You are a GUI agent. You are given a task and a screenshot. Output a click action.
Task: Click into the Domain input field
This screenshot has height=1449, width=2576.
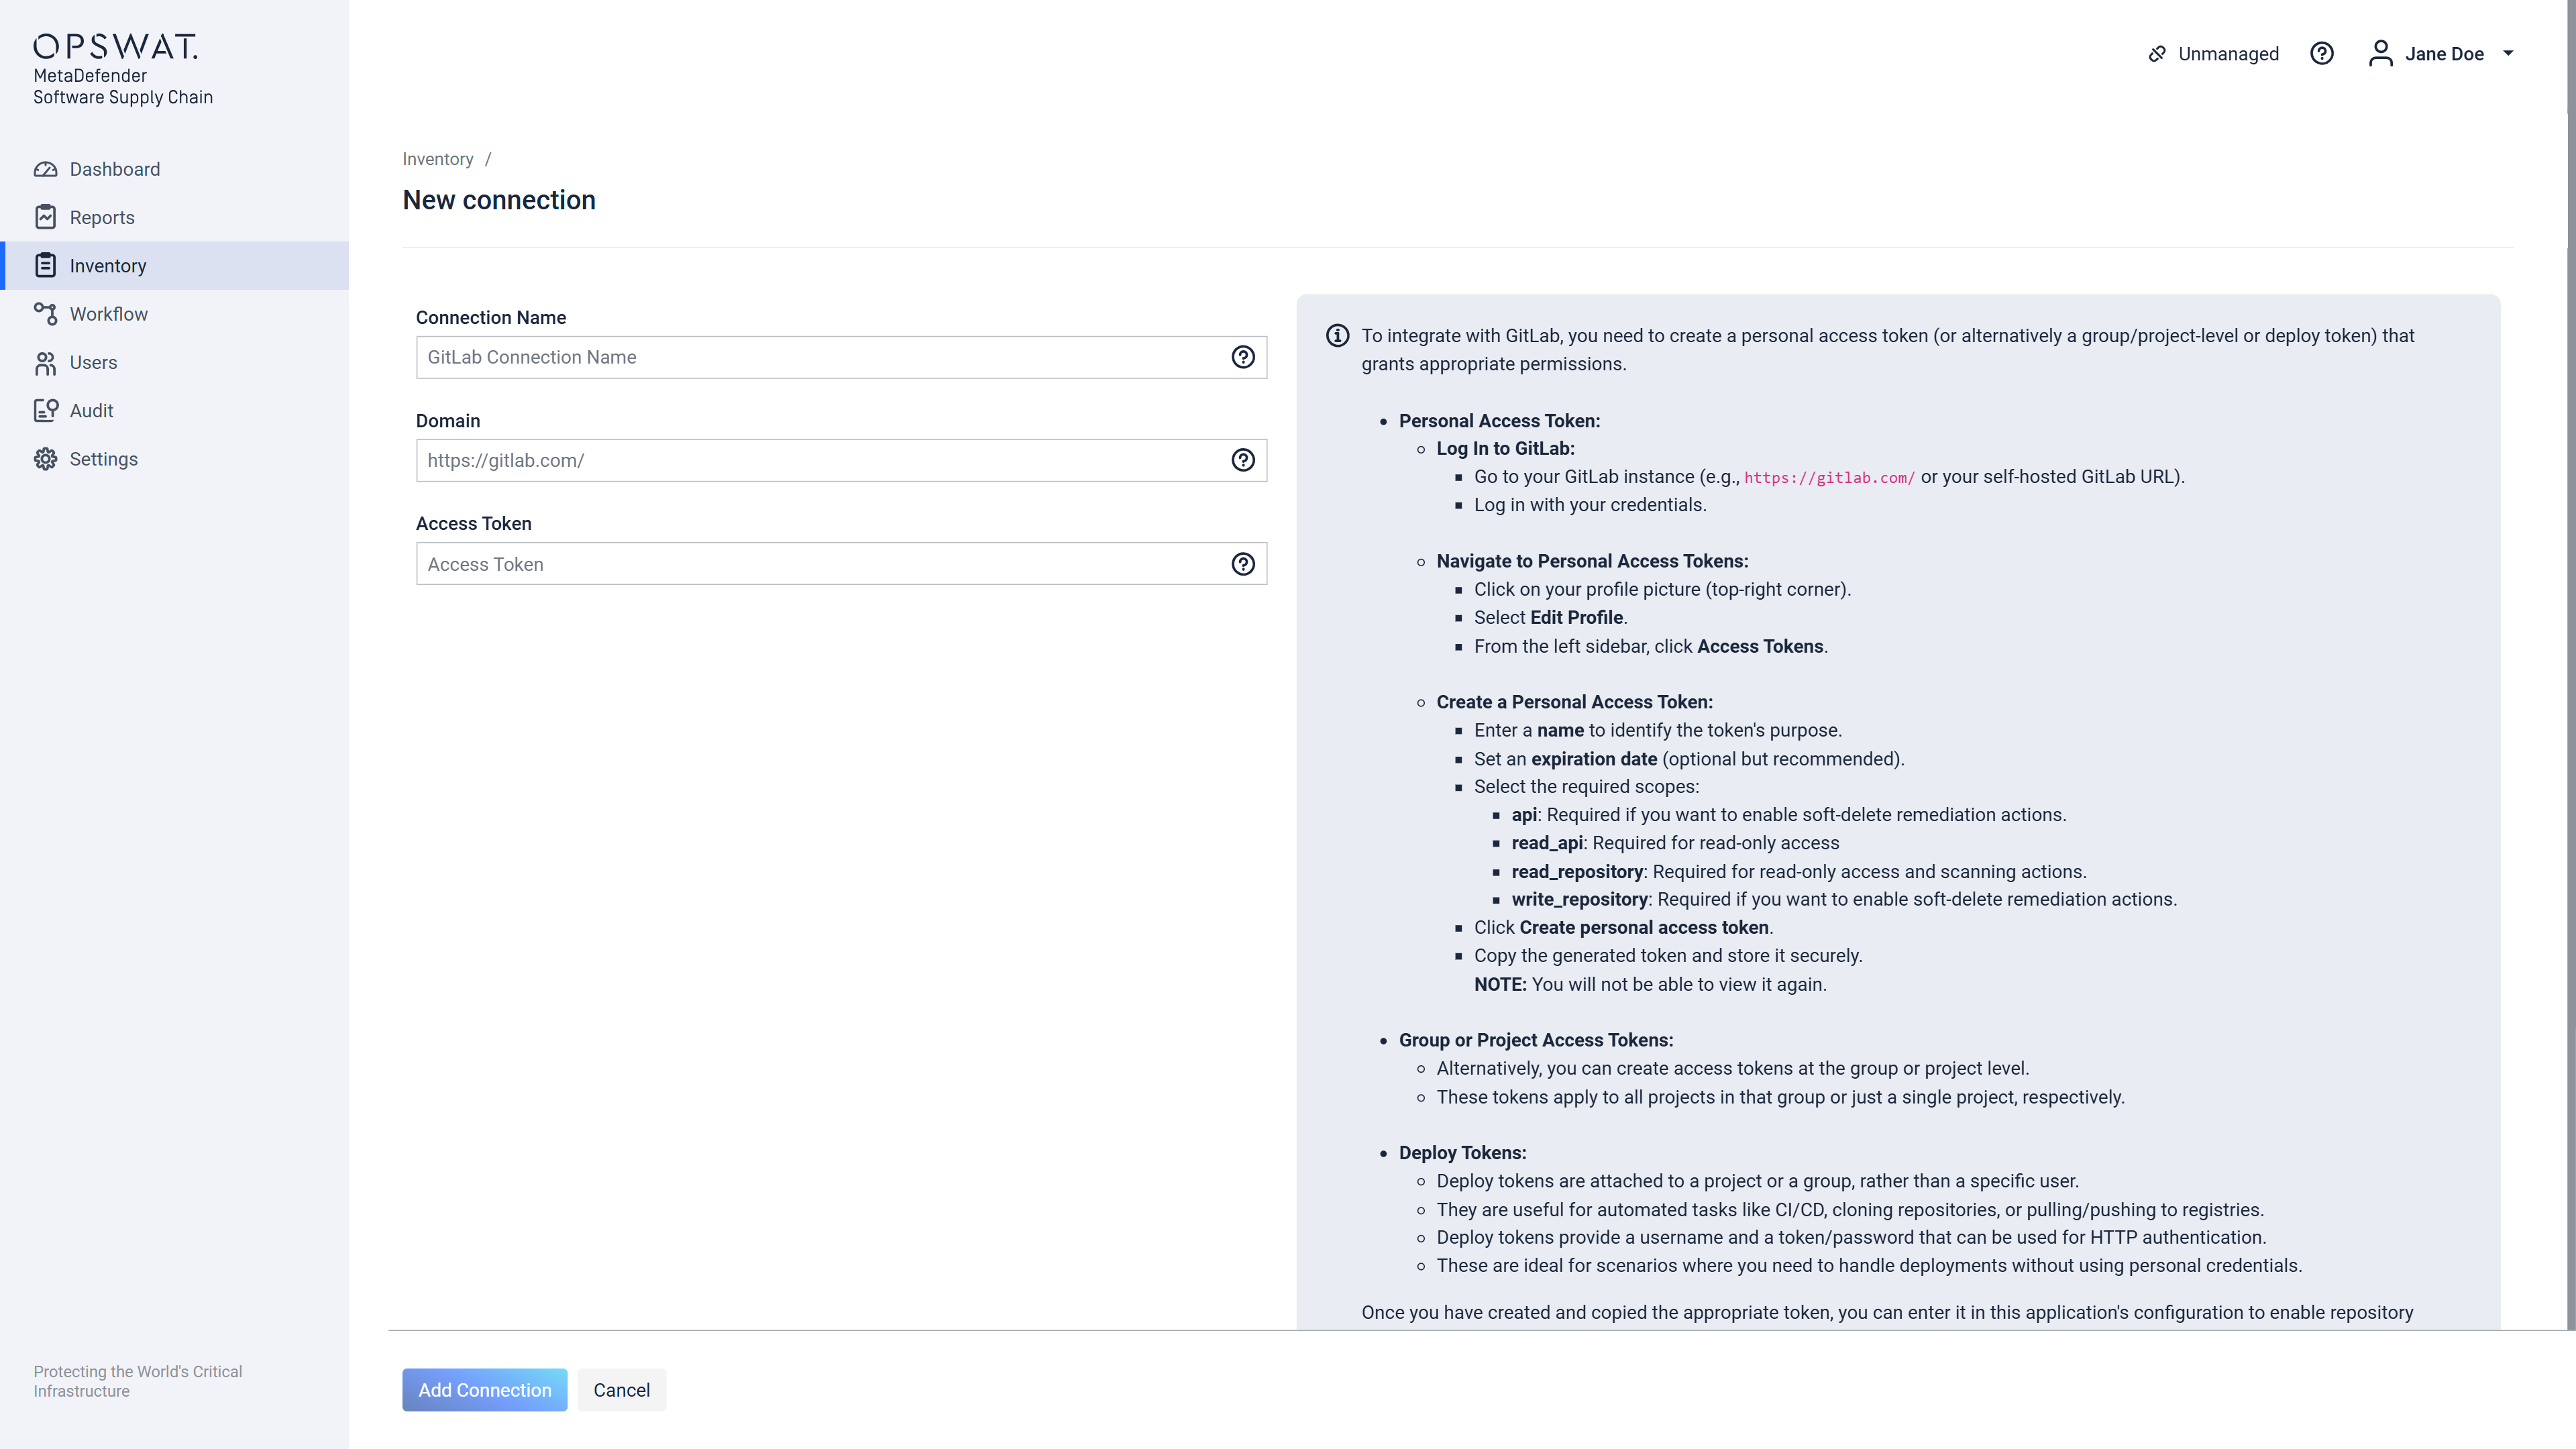[x=820, y=460]
